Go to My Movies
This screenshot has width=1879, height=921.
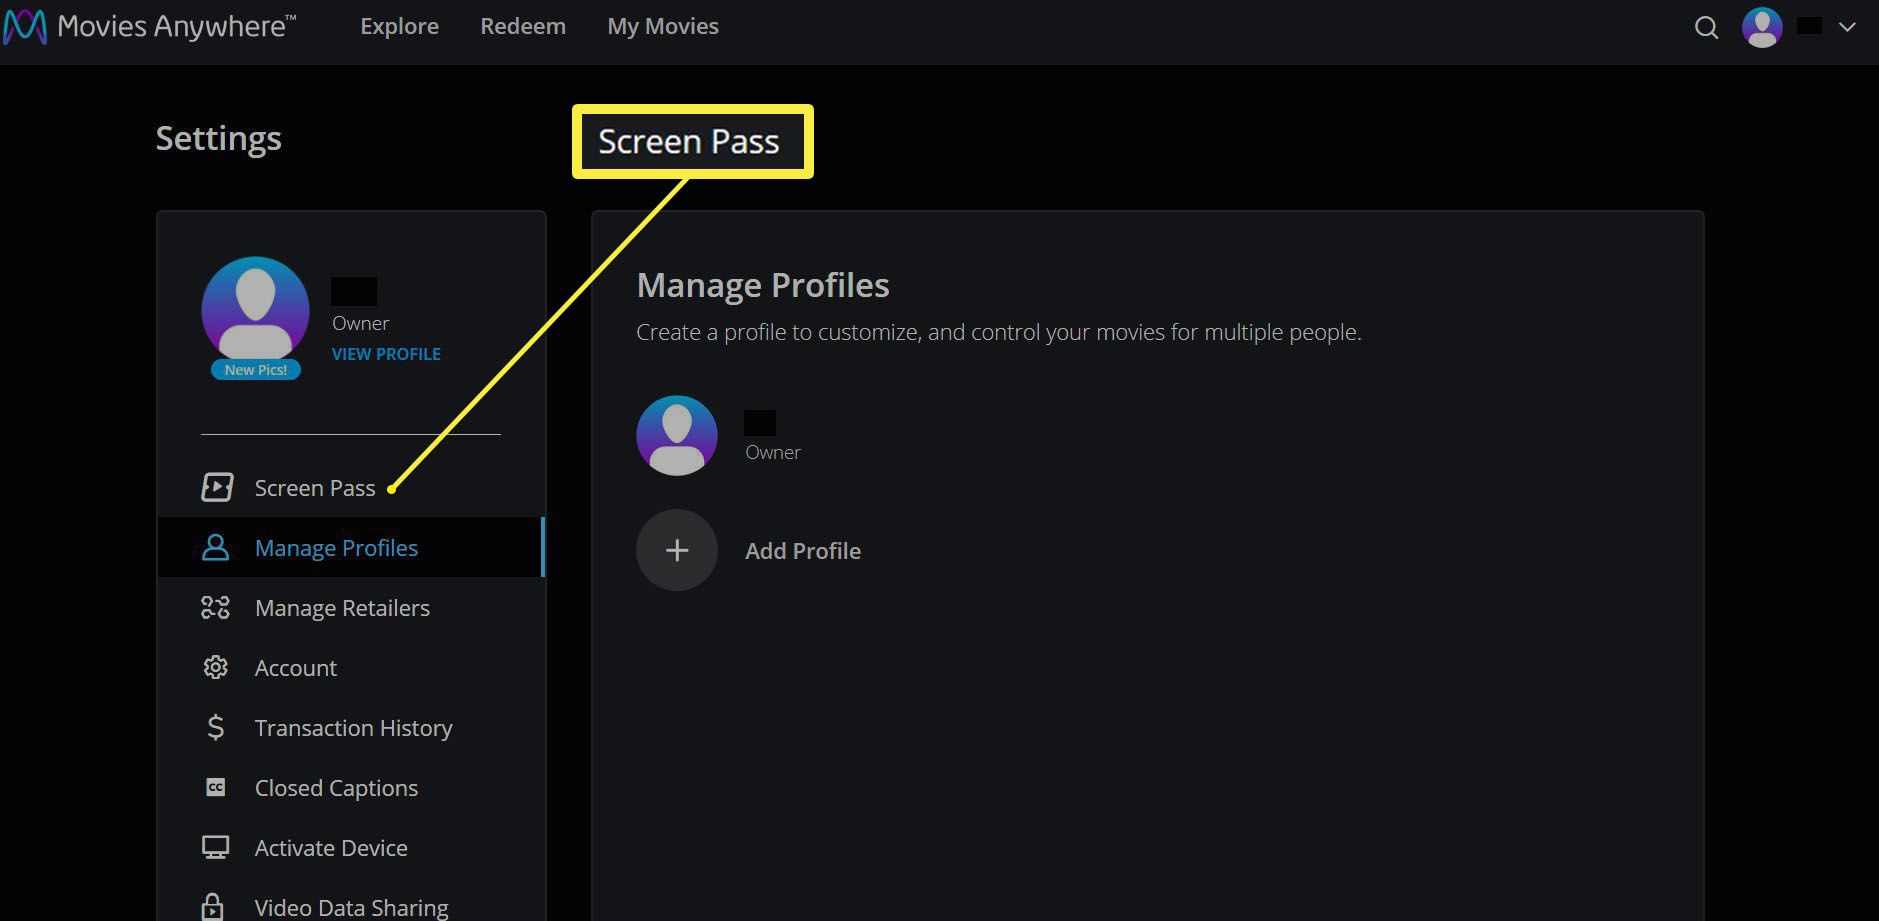click(663, 27)
